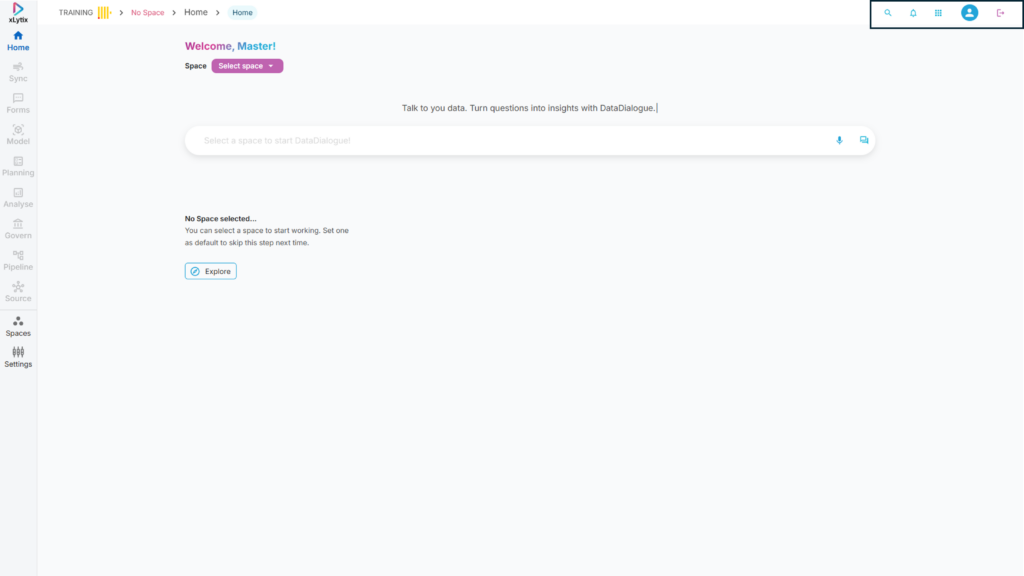
Task: Click the xLytix logo
Action: (18, 12)
